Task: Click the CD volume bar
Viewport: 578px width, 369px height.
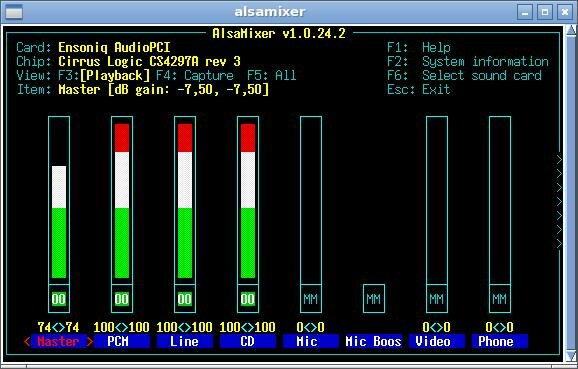Action: coord(248,200)
